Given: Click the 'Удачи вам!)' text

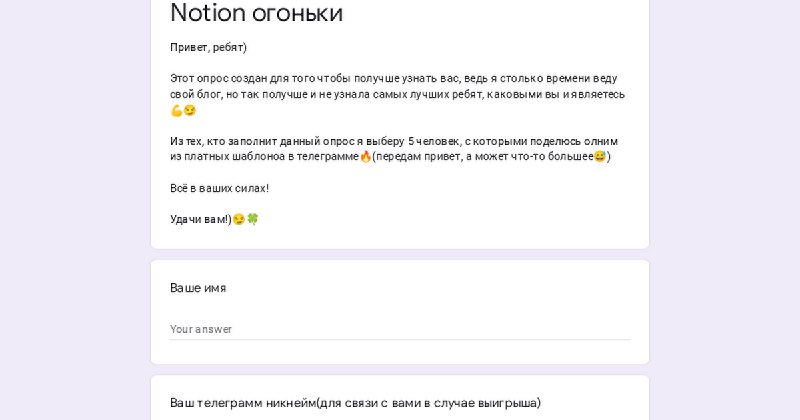Looking at the screenshot, I should pyautogui.click(x=201, y=219).
